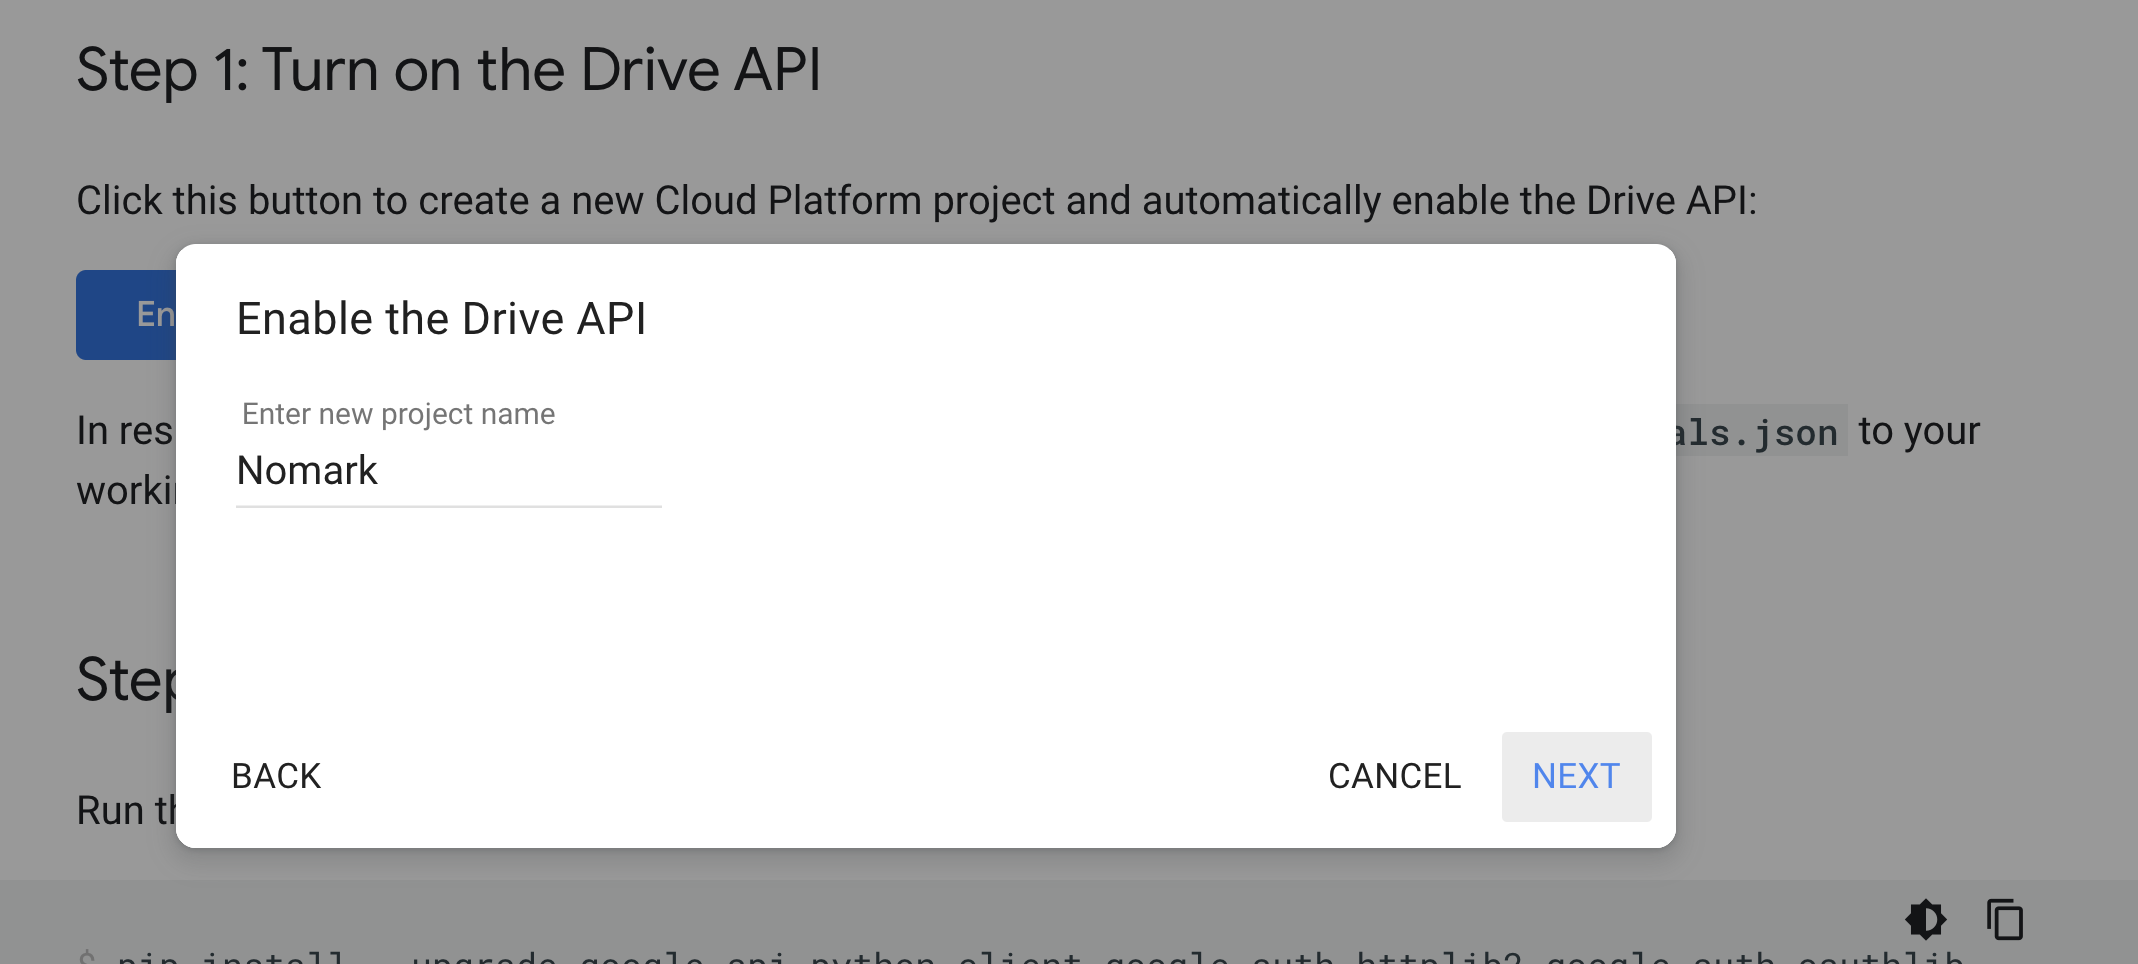The width and height of the screenshot is (2138, 964).
Task: Toggle the dark theme icon on the code block
Action: [1926, 919]
